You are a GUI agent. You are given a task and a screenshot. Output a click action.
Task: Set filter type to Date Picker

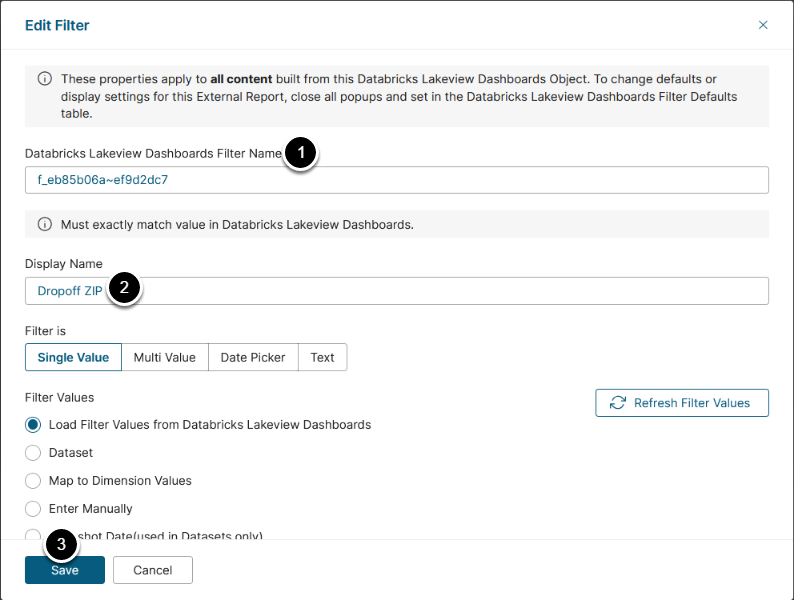click(253, 357)
